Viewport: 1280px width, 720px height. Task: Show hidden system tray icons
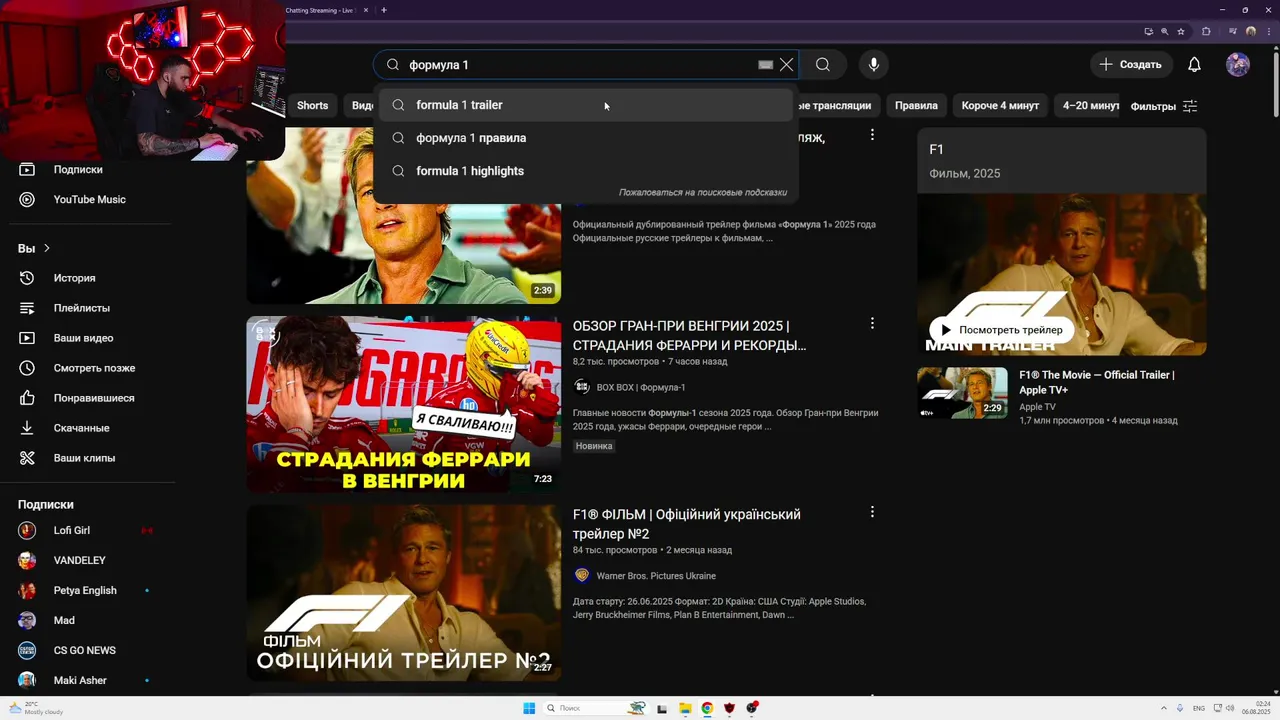pos(1163,708)
